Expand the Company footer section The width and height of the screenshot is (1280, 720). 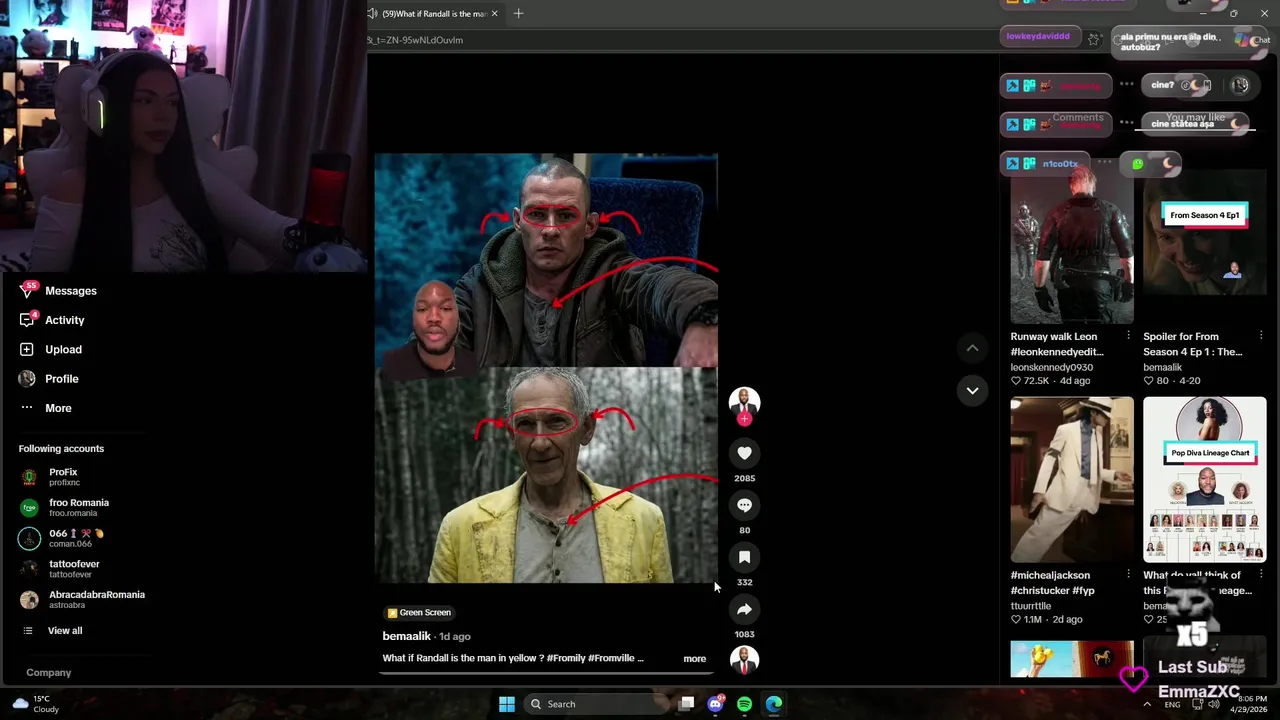coord(49,673)
